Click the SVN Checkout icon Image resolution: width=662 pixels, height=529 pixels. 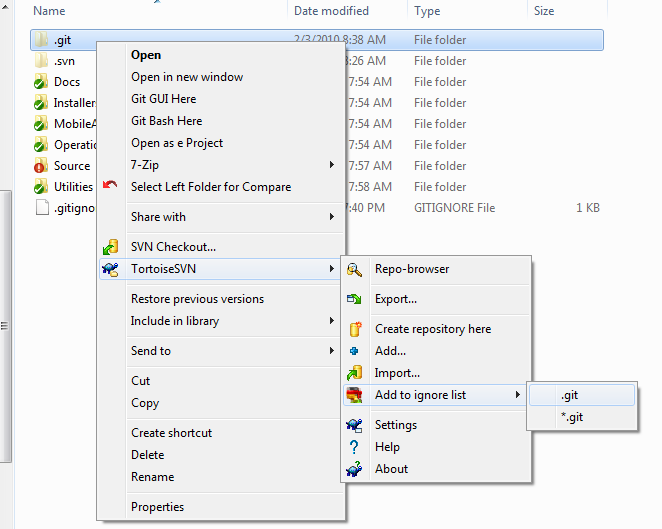click(110, 247)
